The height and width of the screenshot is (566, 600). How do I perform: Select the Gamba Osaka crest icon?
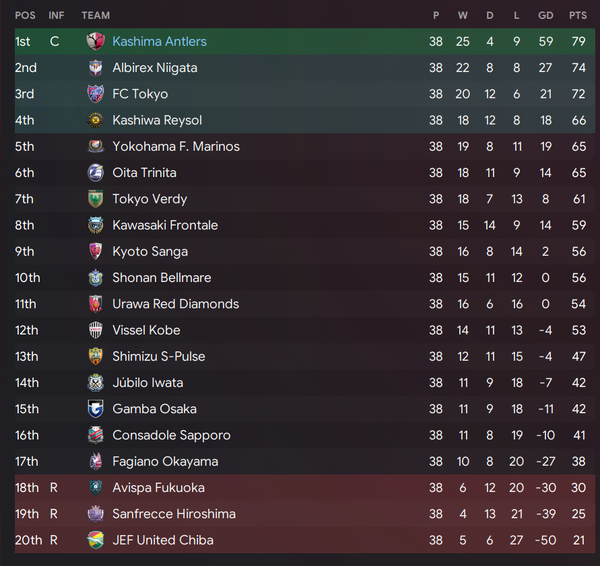(x=95, y=409)
